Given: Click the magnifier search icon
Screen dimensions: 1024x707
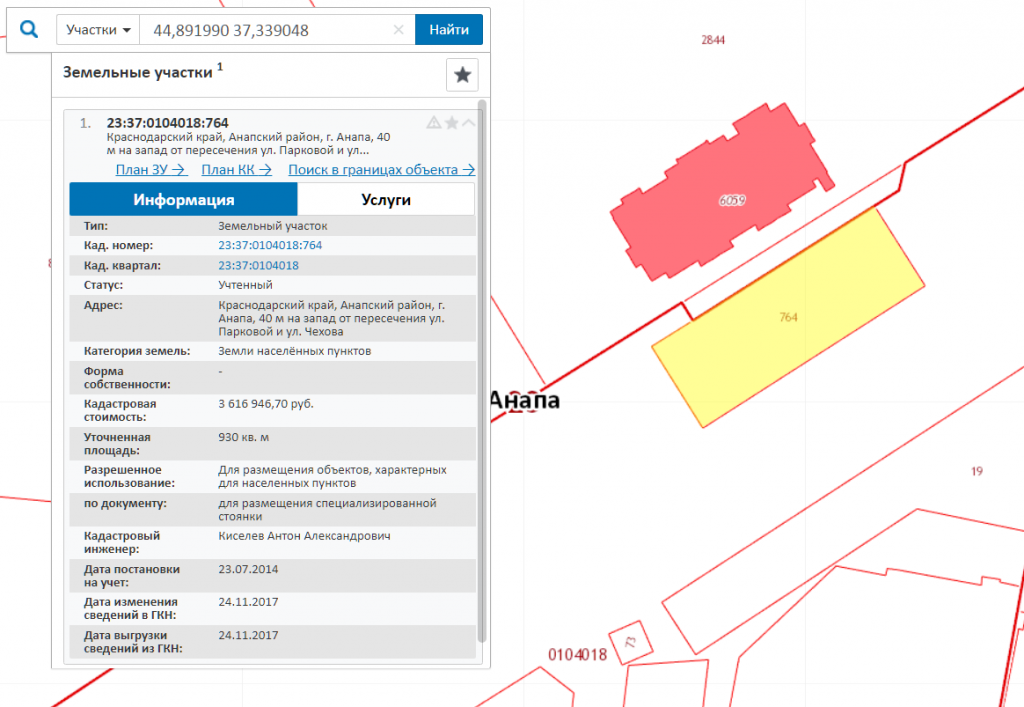Looking at the screenshot, I should (x=29, y=29).
